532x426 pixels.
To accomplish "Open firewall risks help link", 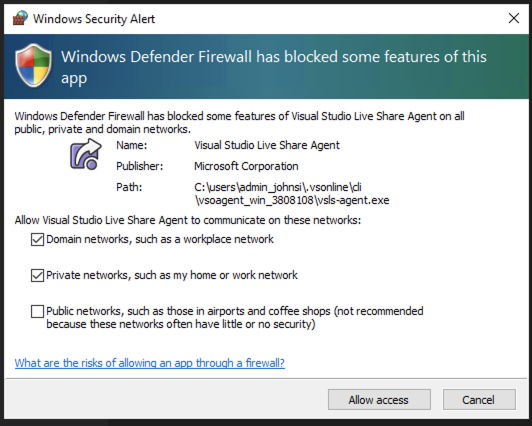I will (x=150, y=363).
